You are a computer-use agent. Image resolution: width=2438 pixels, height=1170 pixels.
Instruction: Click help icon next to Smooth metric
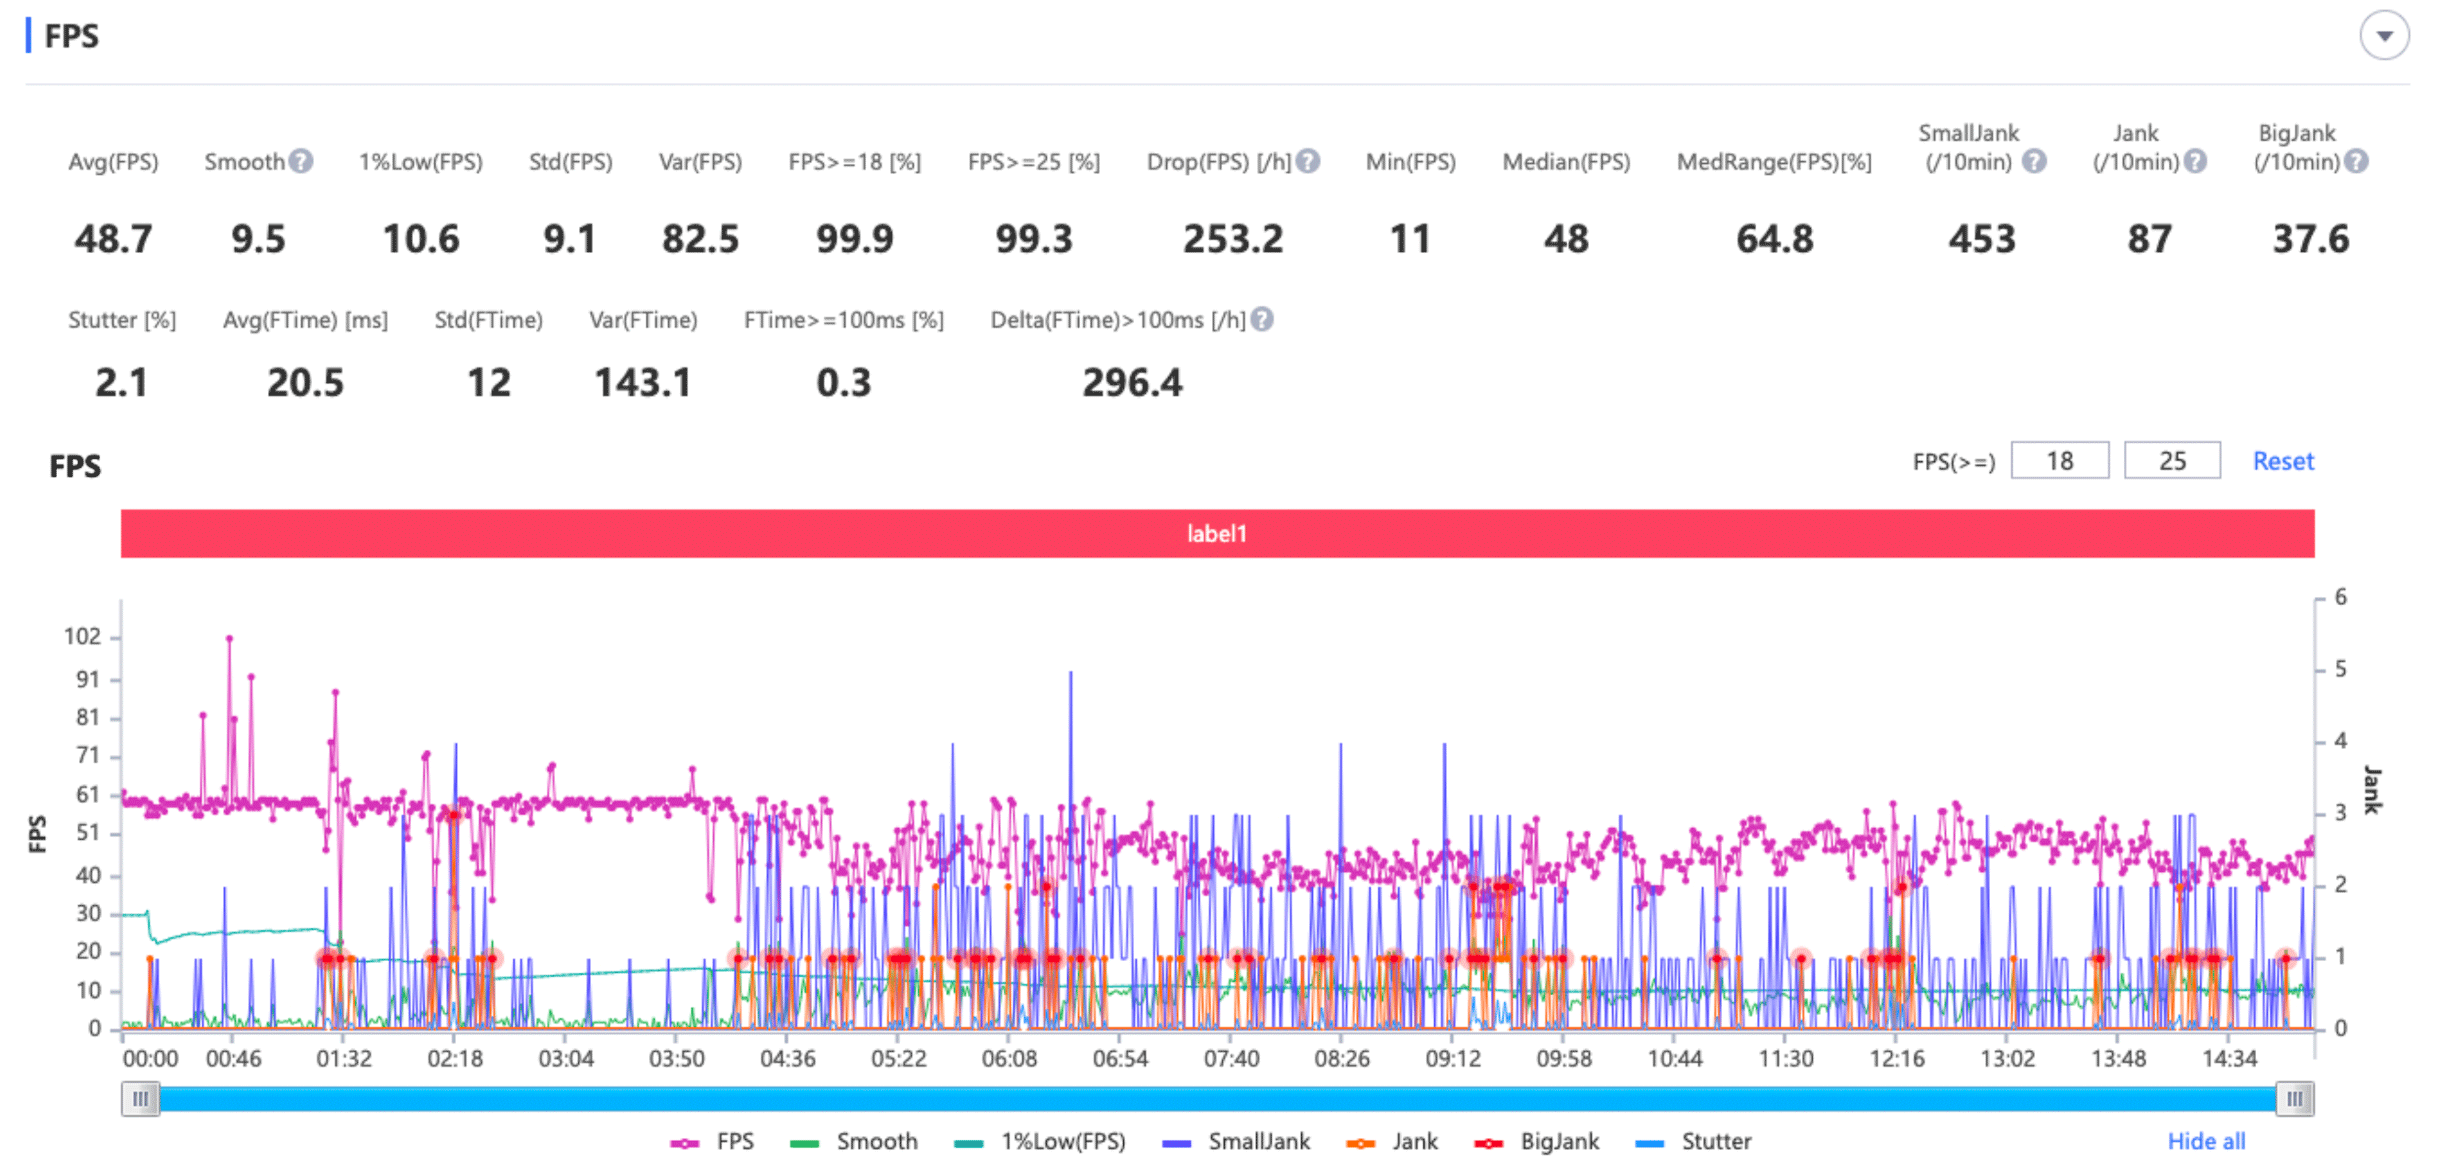tap(300, 161)
